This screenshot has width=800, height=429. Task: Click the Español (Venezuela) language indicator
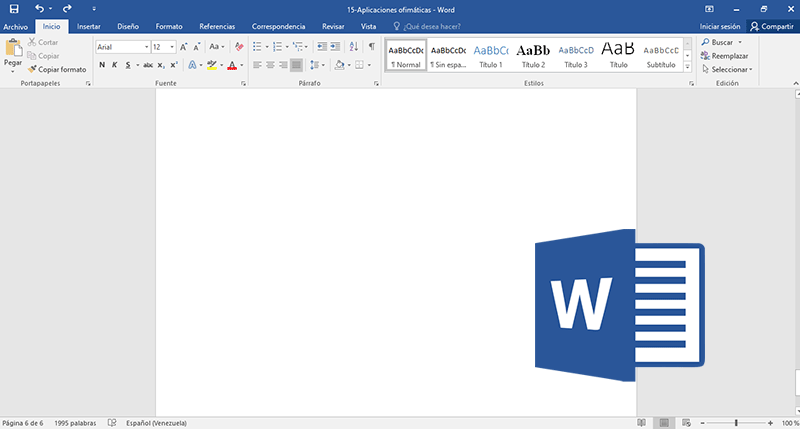click(156, 423)
